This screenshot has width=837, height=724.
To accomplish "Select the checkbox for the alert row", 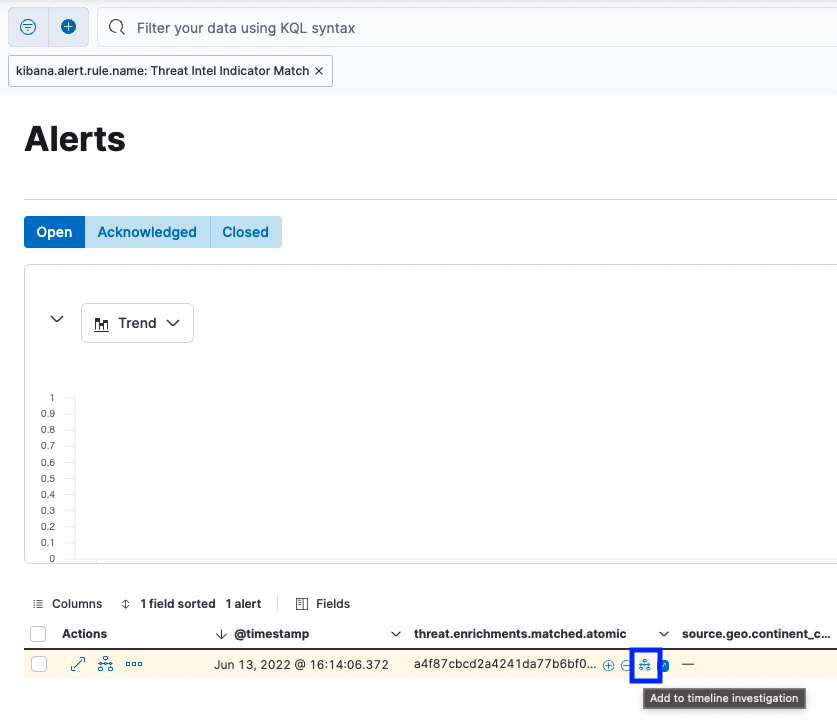I will 38,663.
